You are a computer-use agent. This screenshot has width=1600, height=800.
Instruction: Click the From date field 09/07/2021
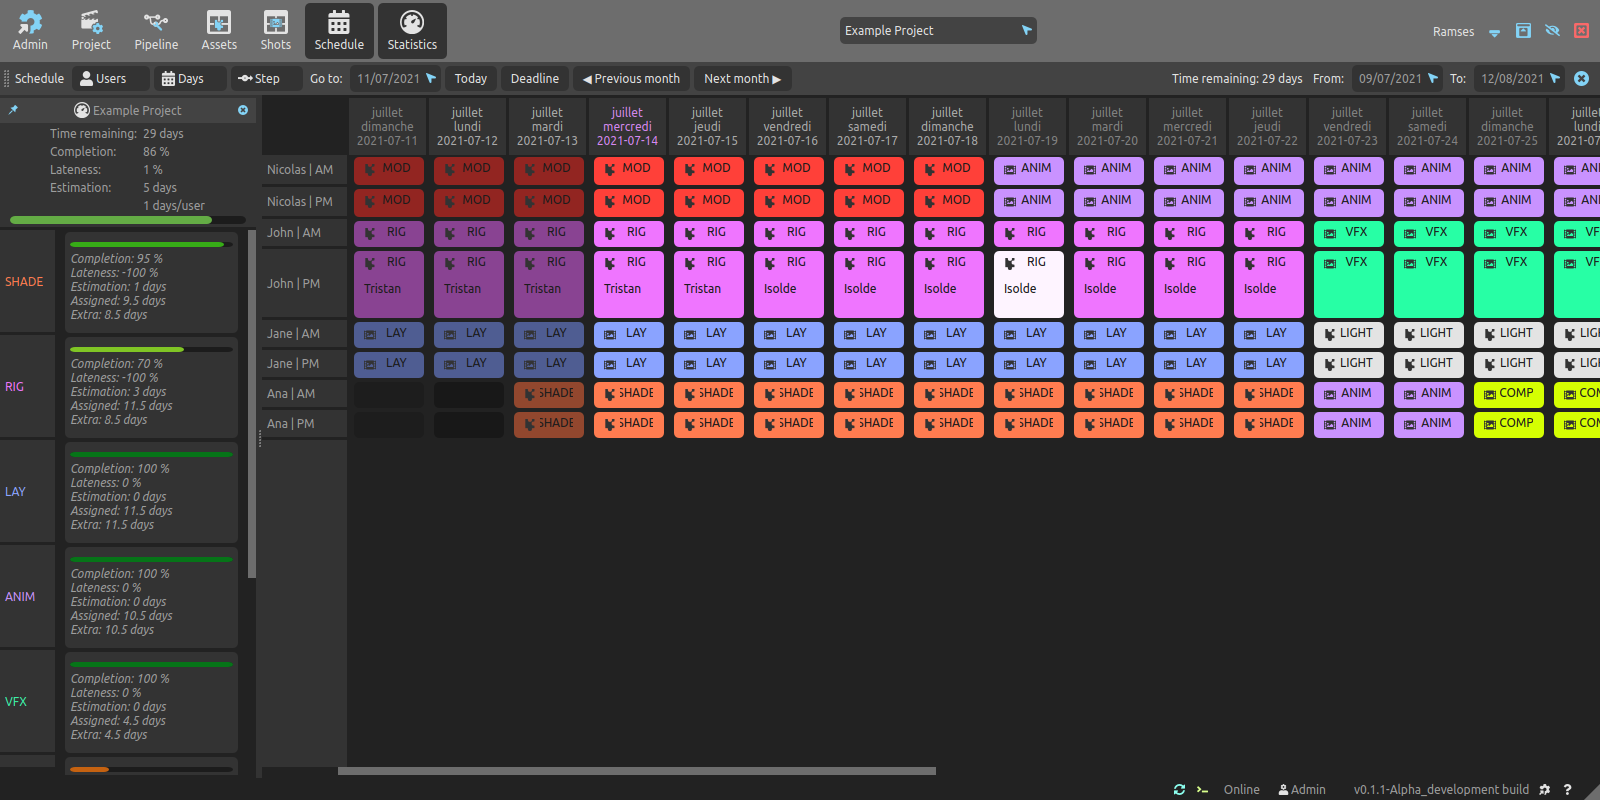(x=1389, y=79)
